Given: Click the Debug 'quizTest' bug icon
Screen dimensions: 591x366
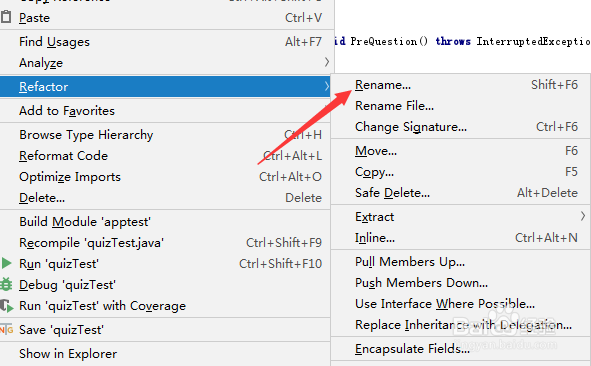Looking at the screenshot, I should [x=6, y=284].
